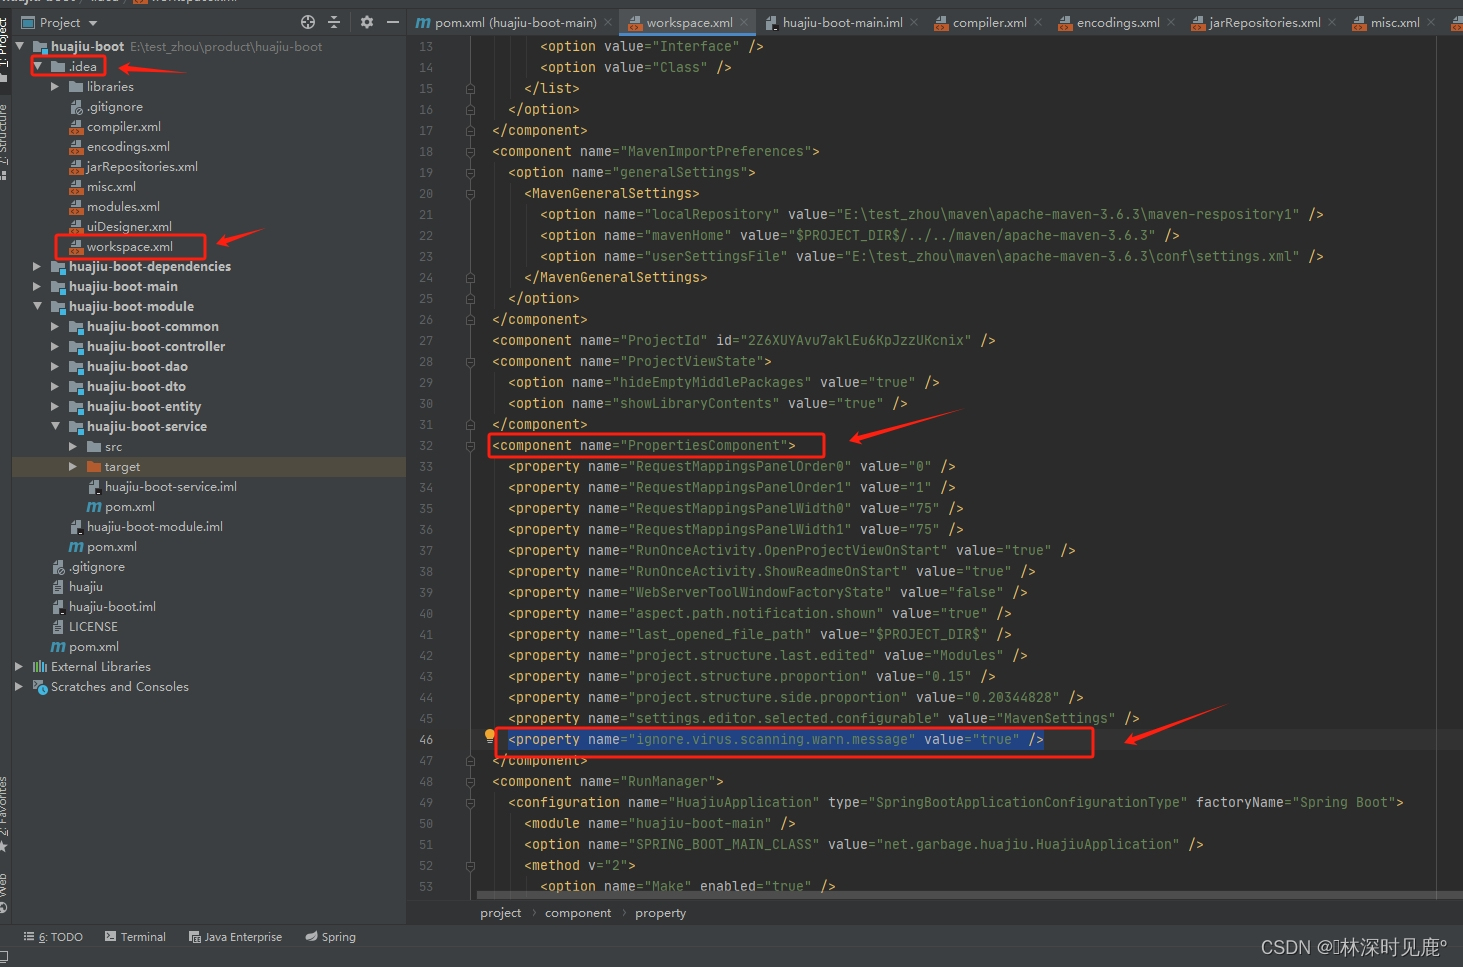The height and width of the screenshot is (967, 1463).
Task: Fold MavenImportPreferences component at line 18
Action: coord(470,152)
